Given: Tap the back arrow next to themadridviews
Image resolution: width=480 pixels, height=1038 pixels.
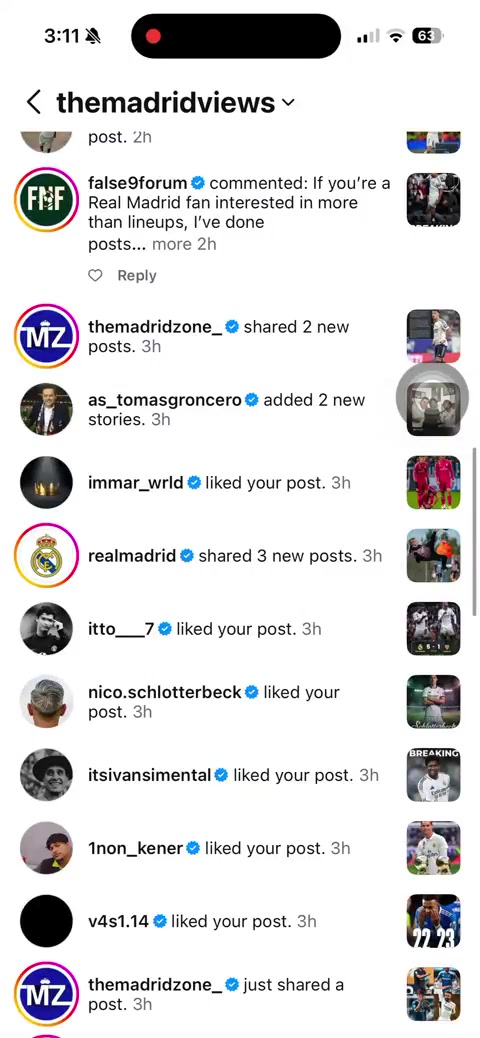Looking at the screenshot, I should click(x=34, y=103).
